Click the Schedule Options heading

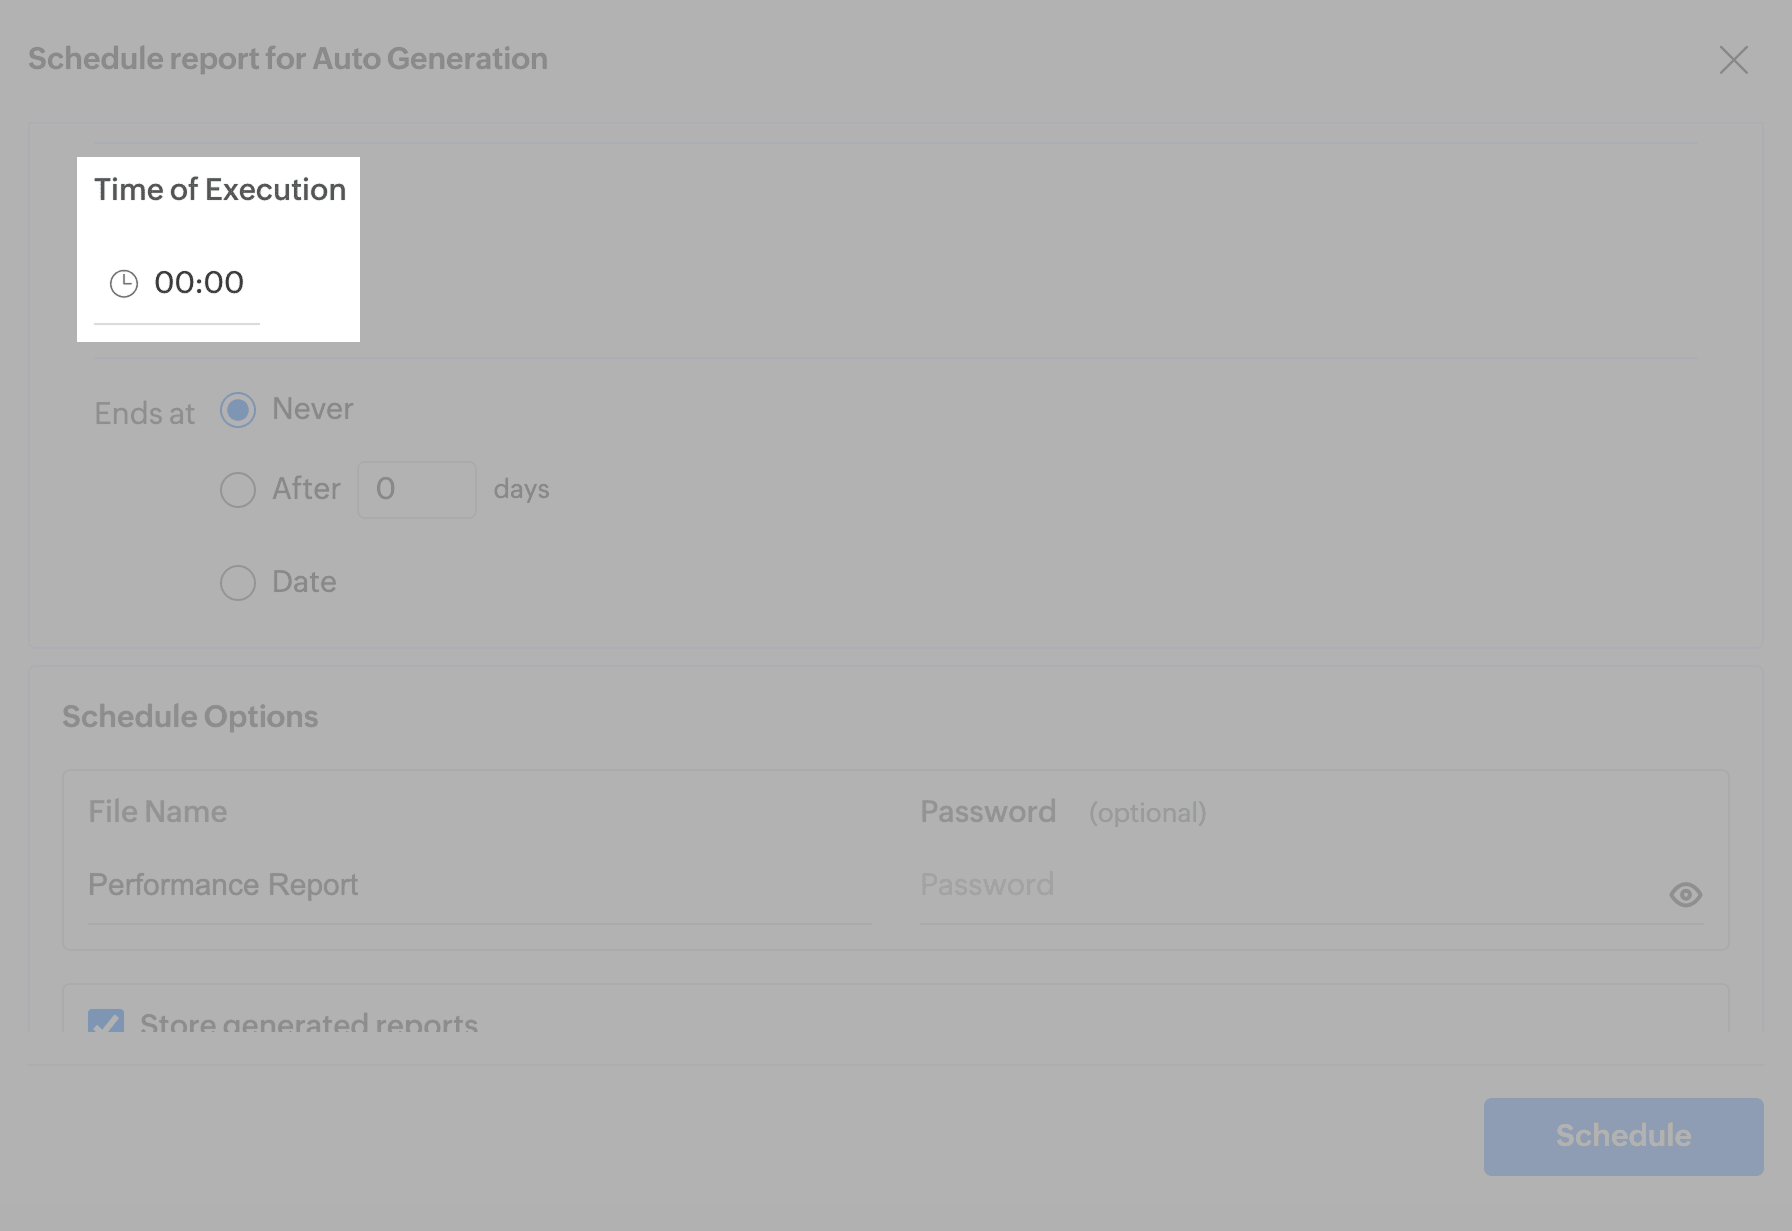pyautogui.click(x=190, y=717)
